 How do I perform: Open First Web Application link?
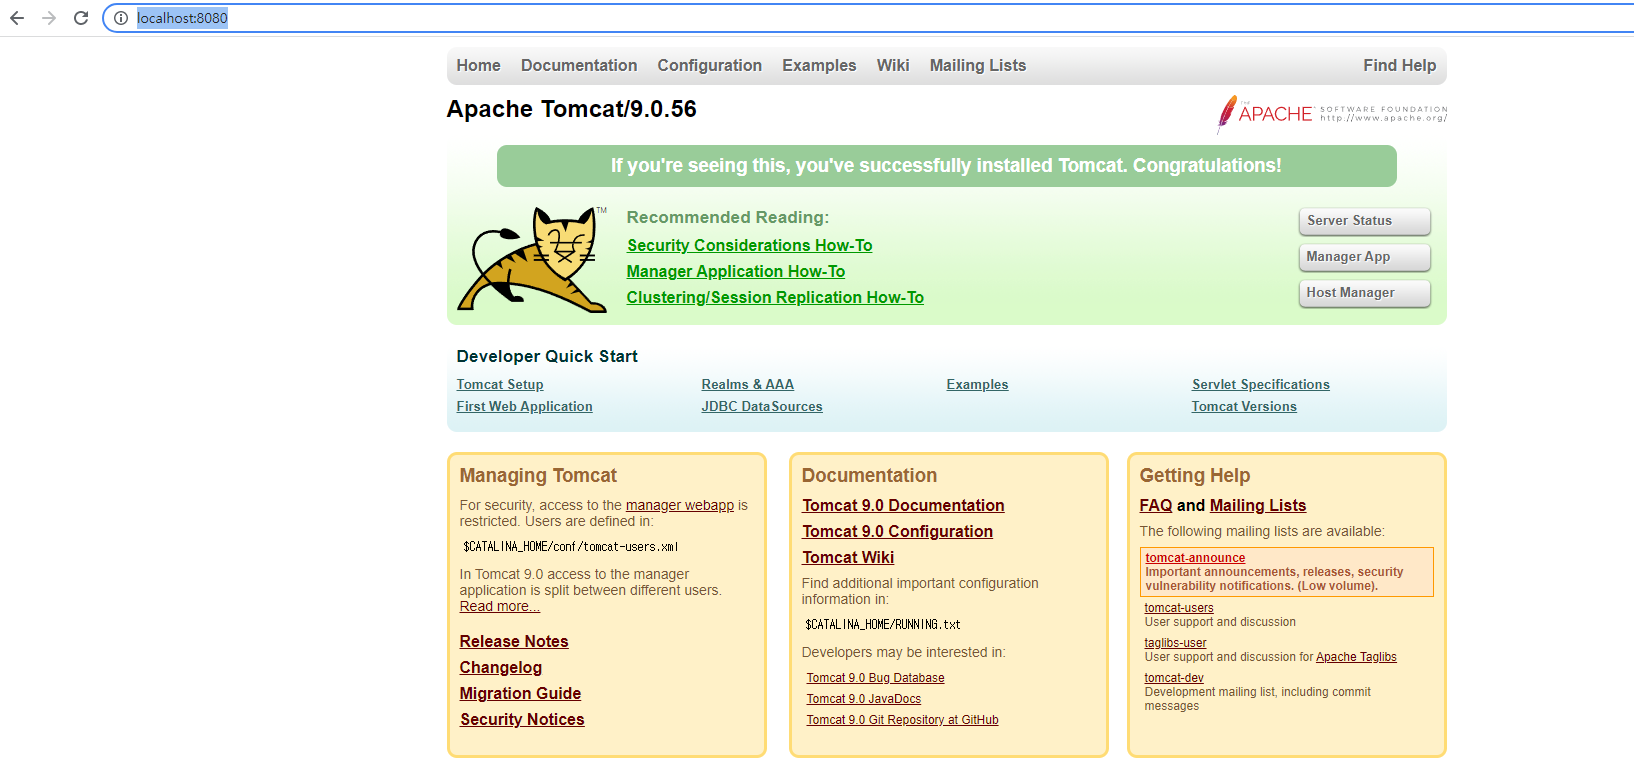(x=524, y=406)
